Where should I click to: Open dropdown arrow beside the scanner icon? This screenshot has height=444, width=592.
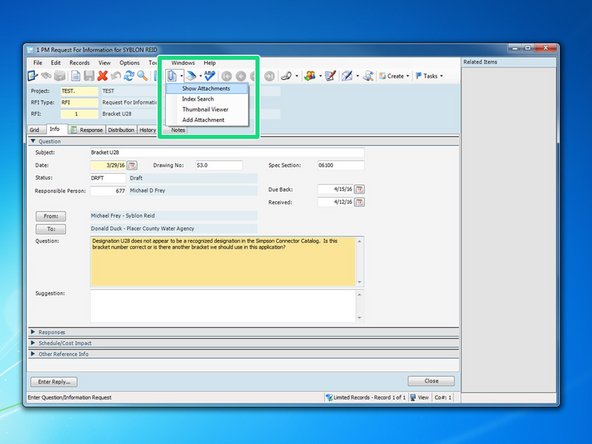pyautogui.click(x=200, y=76)
